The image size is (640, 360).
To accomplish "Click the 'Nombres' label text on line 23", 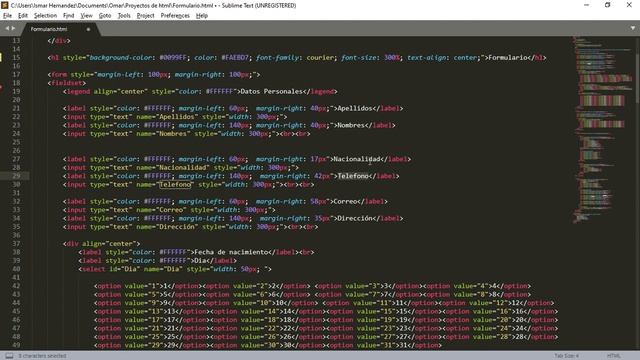I will 351,125.
